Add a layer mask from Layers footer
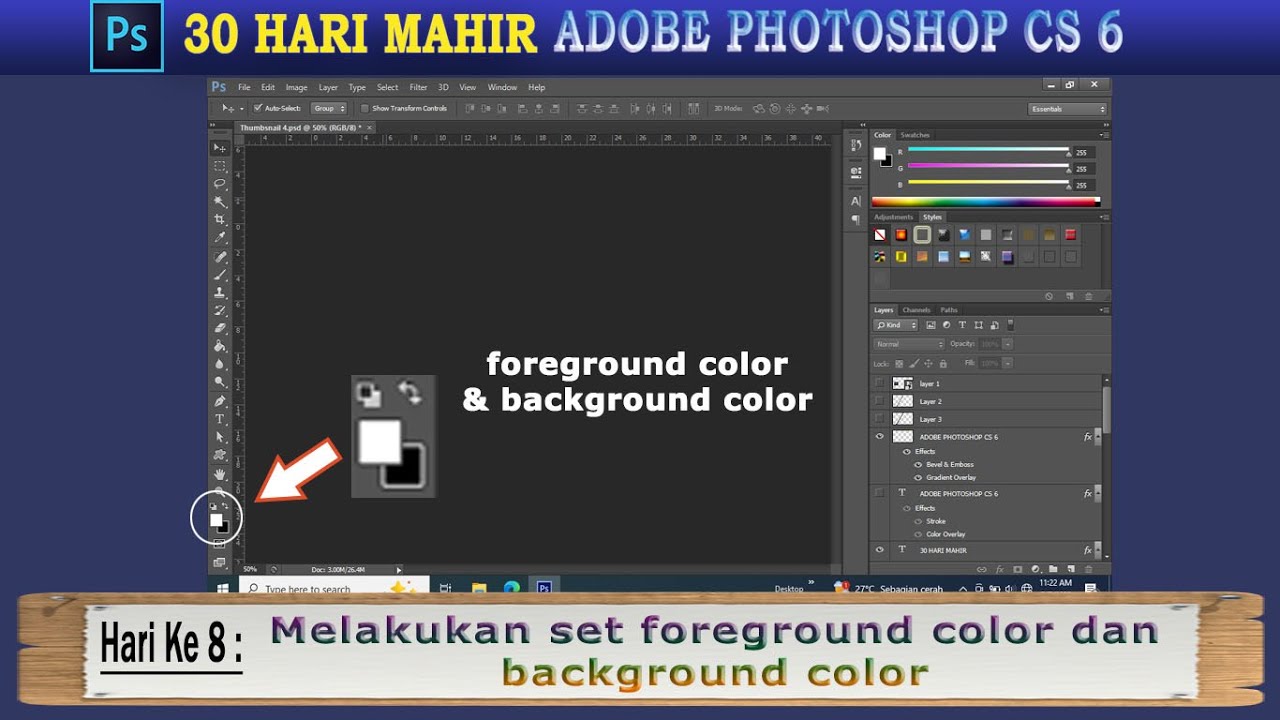Image resolution: width=1280 pixels, height=720 pixels. point(1017,569)
